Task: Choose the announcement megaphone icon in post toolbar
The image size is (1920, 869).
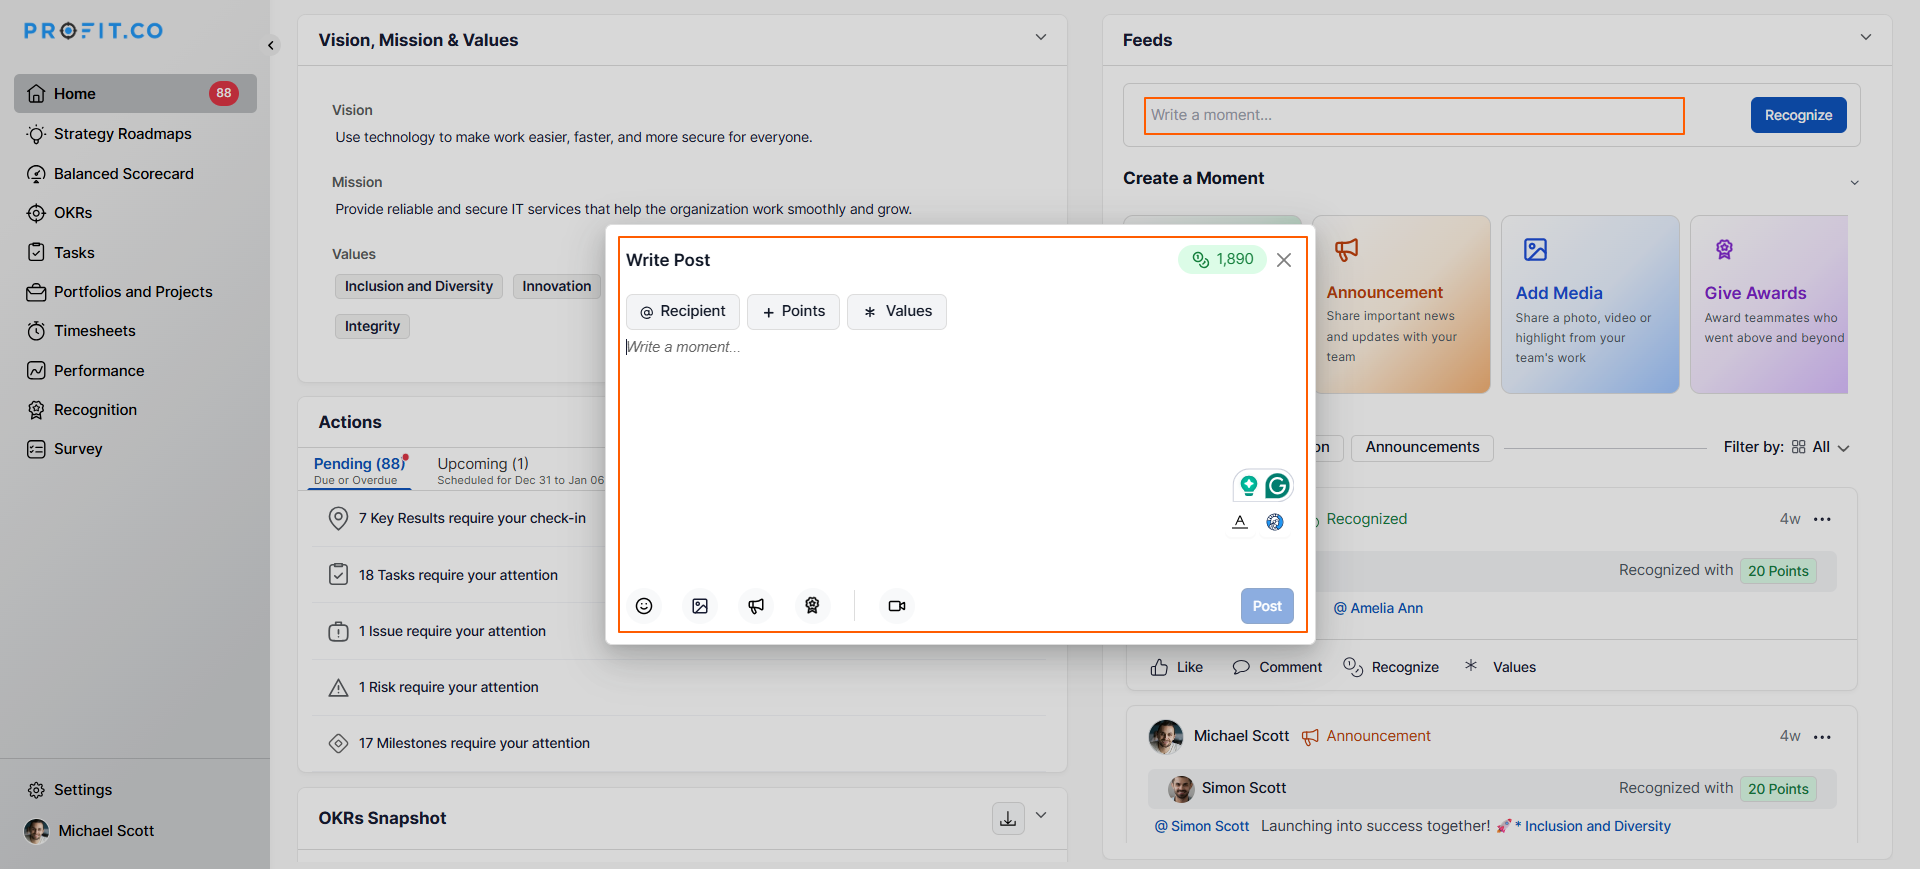Action: (756, 606)
